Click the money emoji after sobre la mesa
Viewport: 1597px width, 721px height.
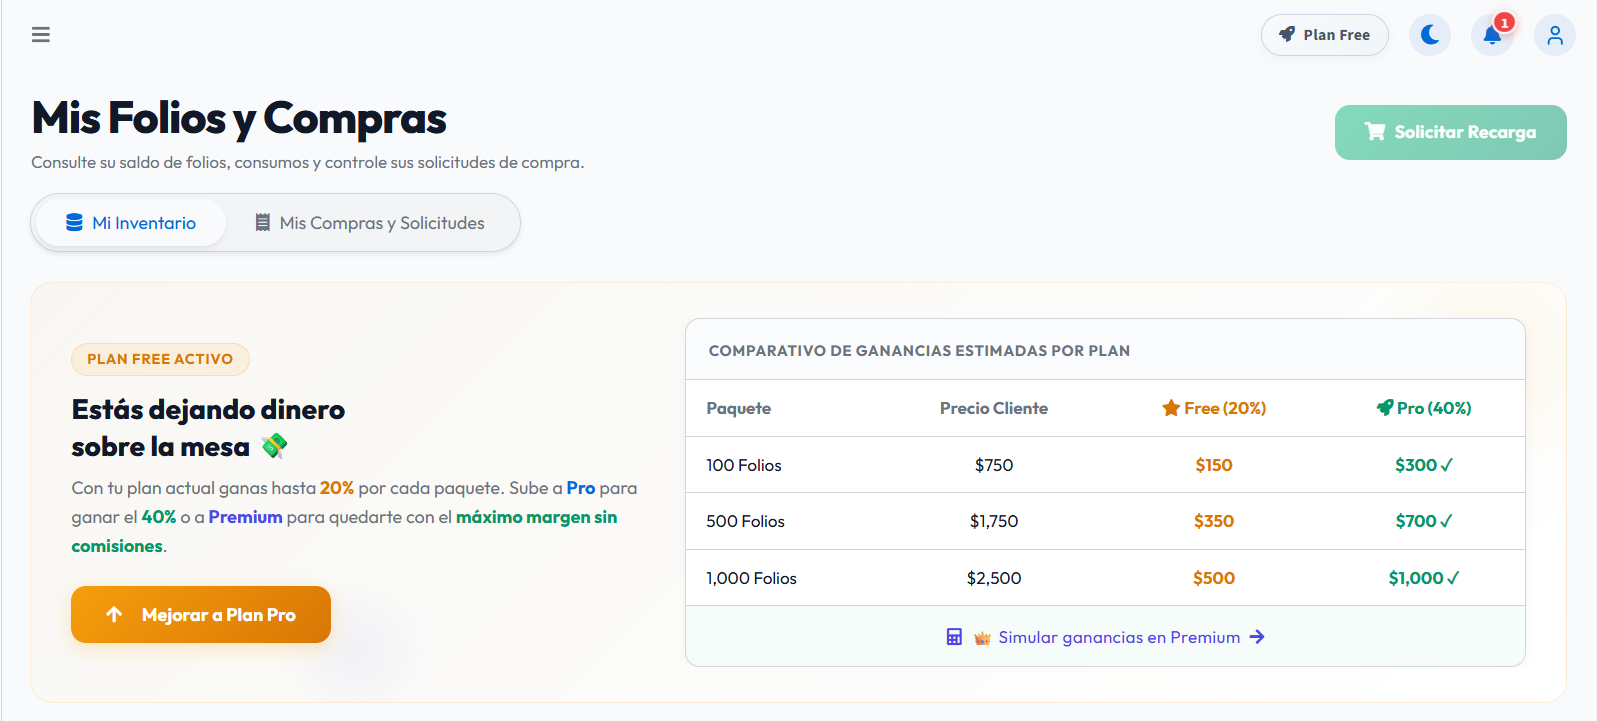tap(274, 446)
